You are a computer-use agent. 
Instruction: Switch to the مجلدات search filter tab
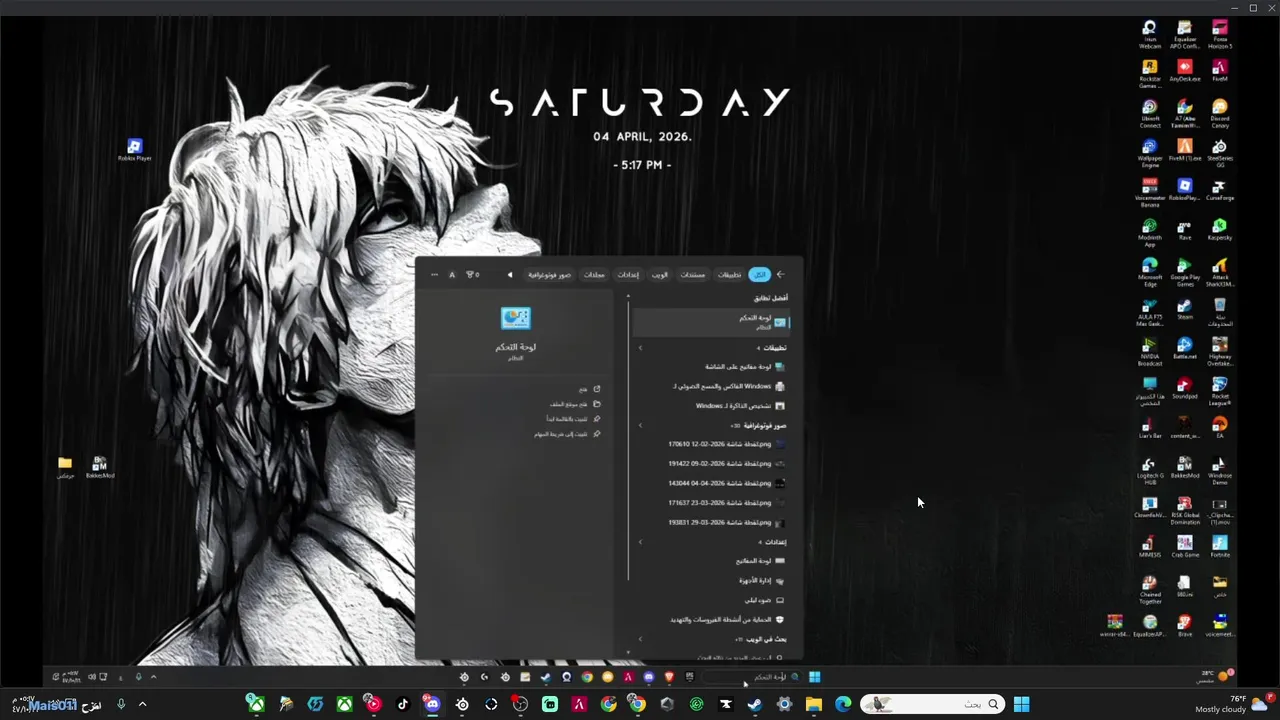(x=594, y=274)
